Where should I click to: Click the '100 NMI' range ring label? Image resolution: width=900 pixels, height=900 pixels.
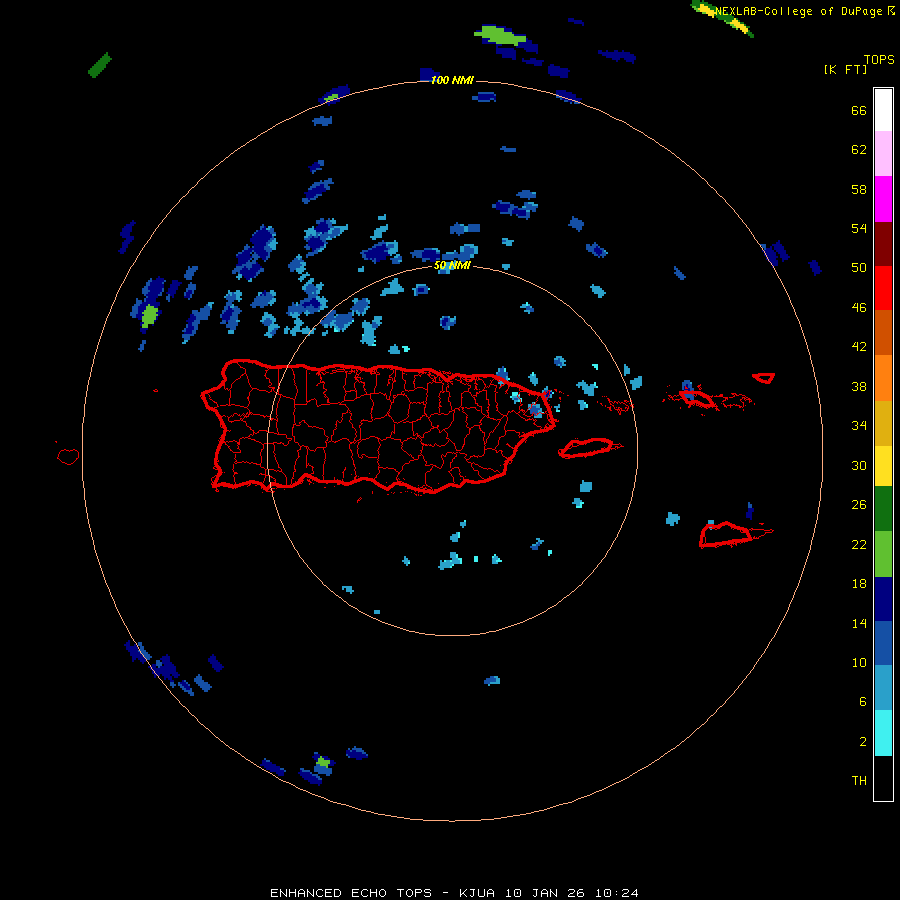pyautogui.click(x=452, y=80)
